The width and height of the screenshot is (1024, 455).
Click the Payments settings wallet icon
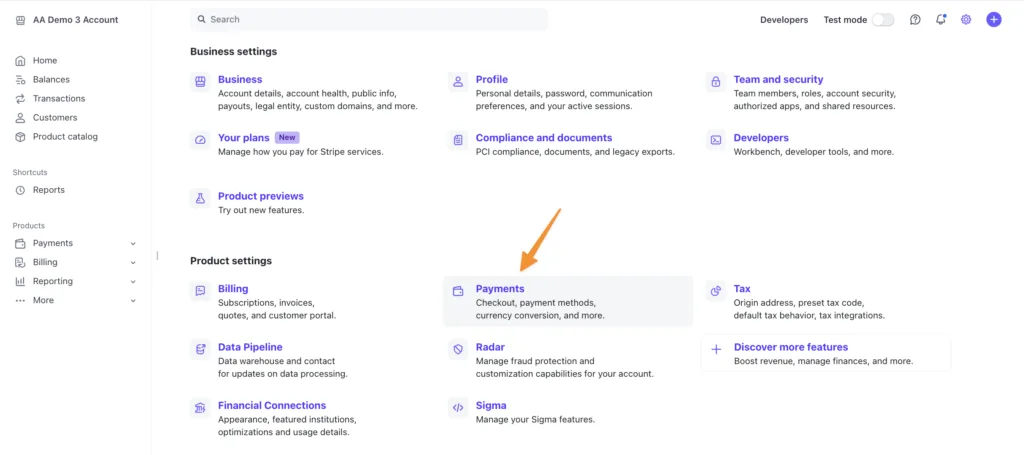[458, 291]
